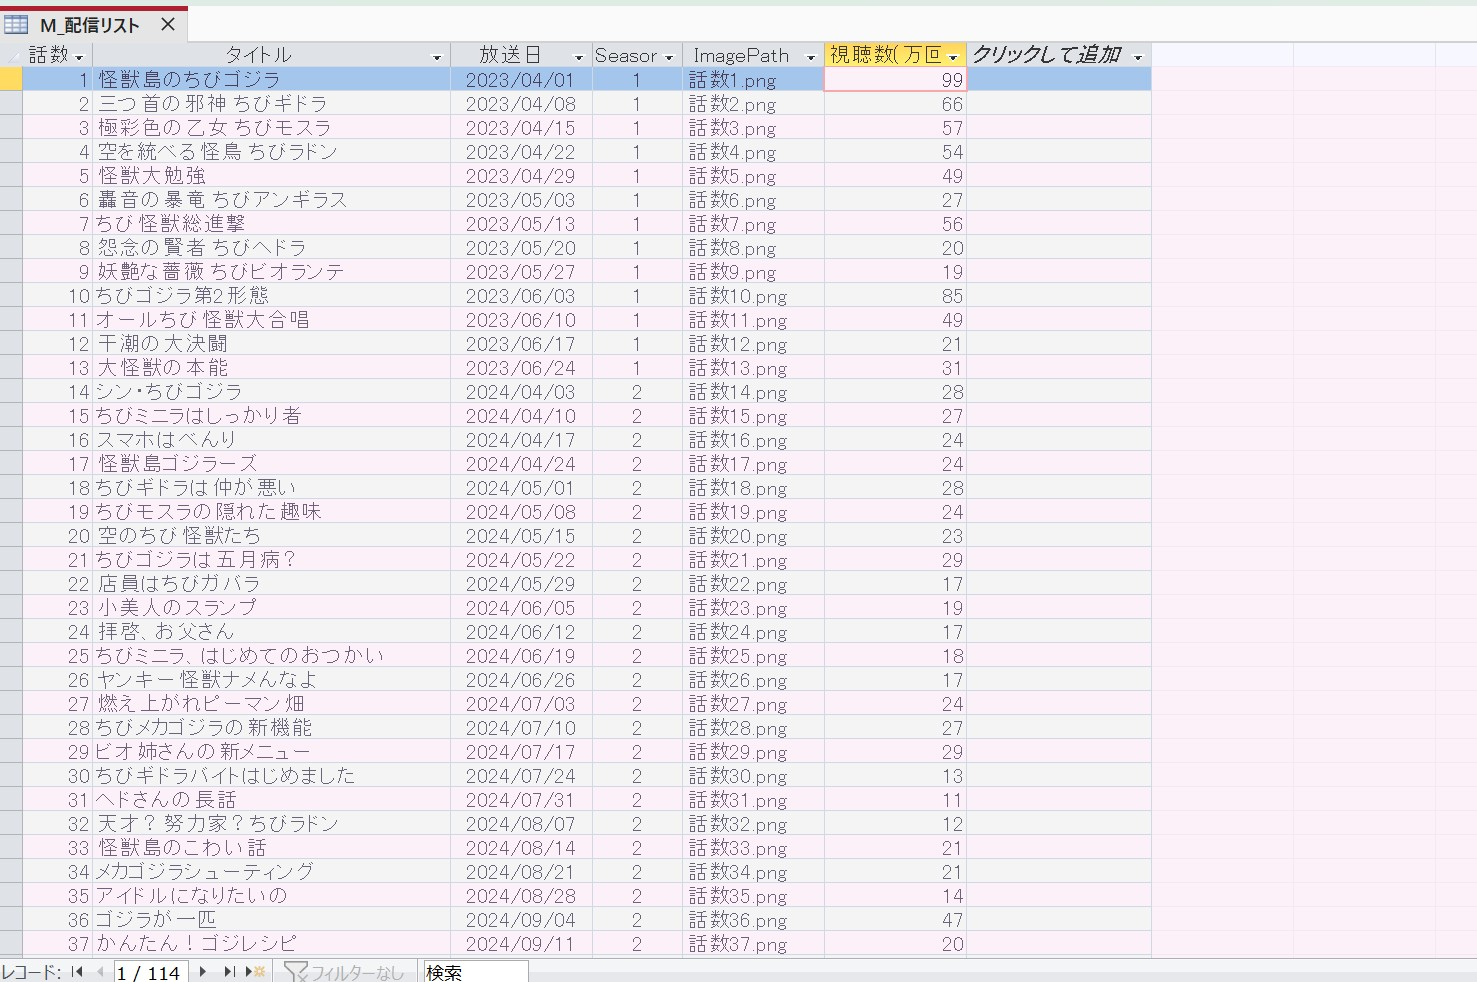Click title cell 怪獣島のこわい話
Screen dimensions: 1477x982
[271, 847]
